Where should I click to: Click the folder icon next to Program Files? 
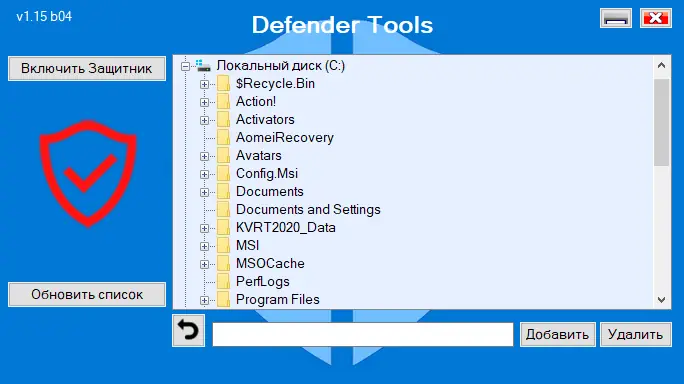tap(223, 299)
